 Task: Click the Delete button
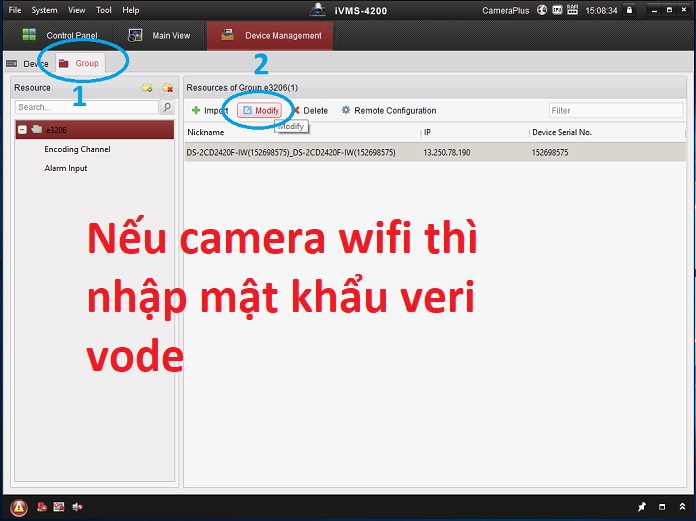(x=310, y=111)
